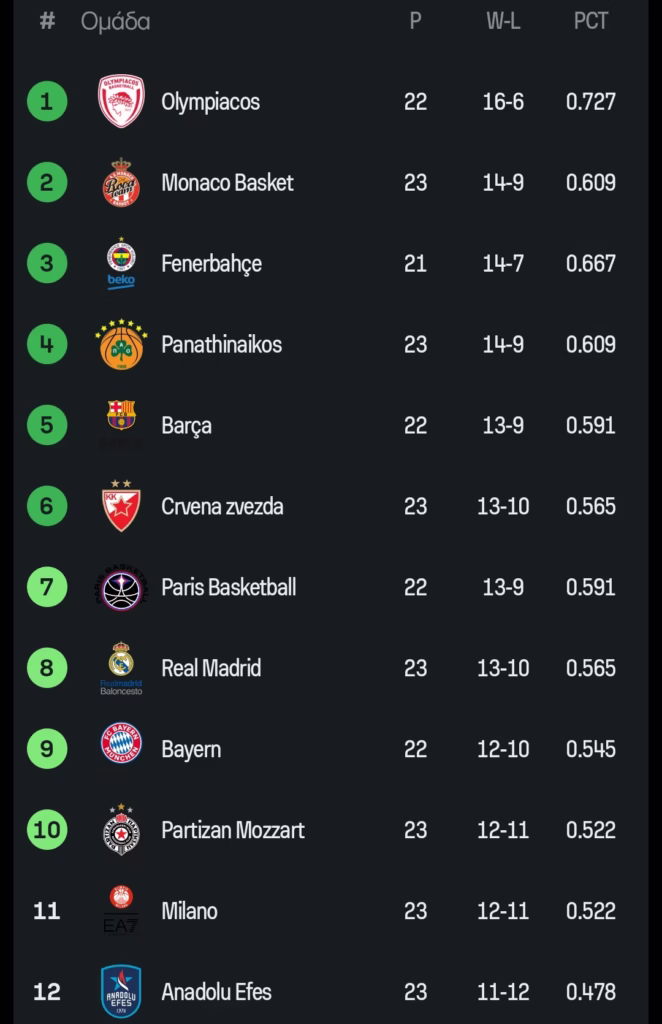This screenshot has width=662, height=1024.
Task: Tap the Partizan Mozzart emblem
Action: (x=121, y=829)
